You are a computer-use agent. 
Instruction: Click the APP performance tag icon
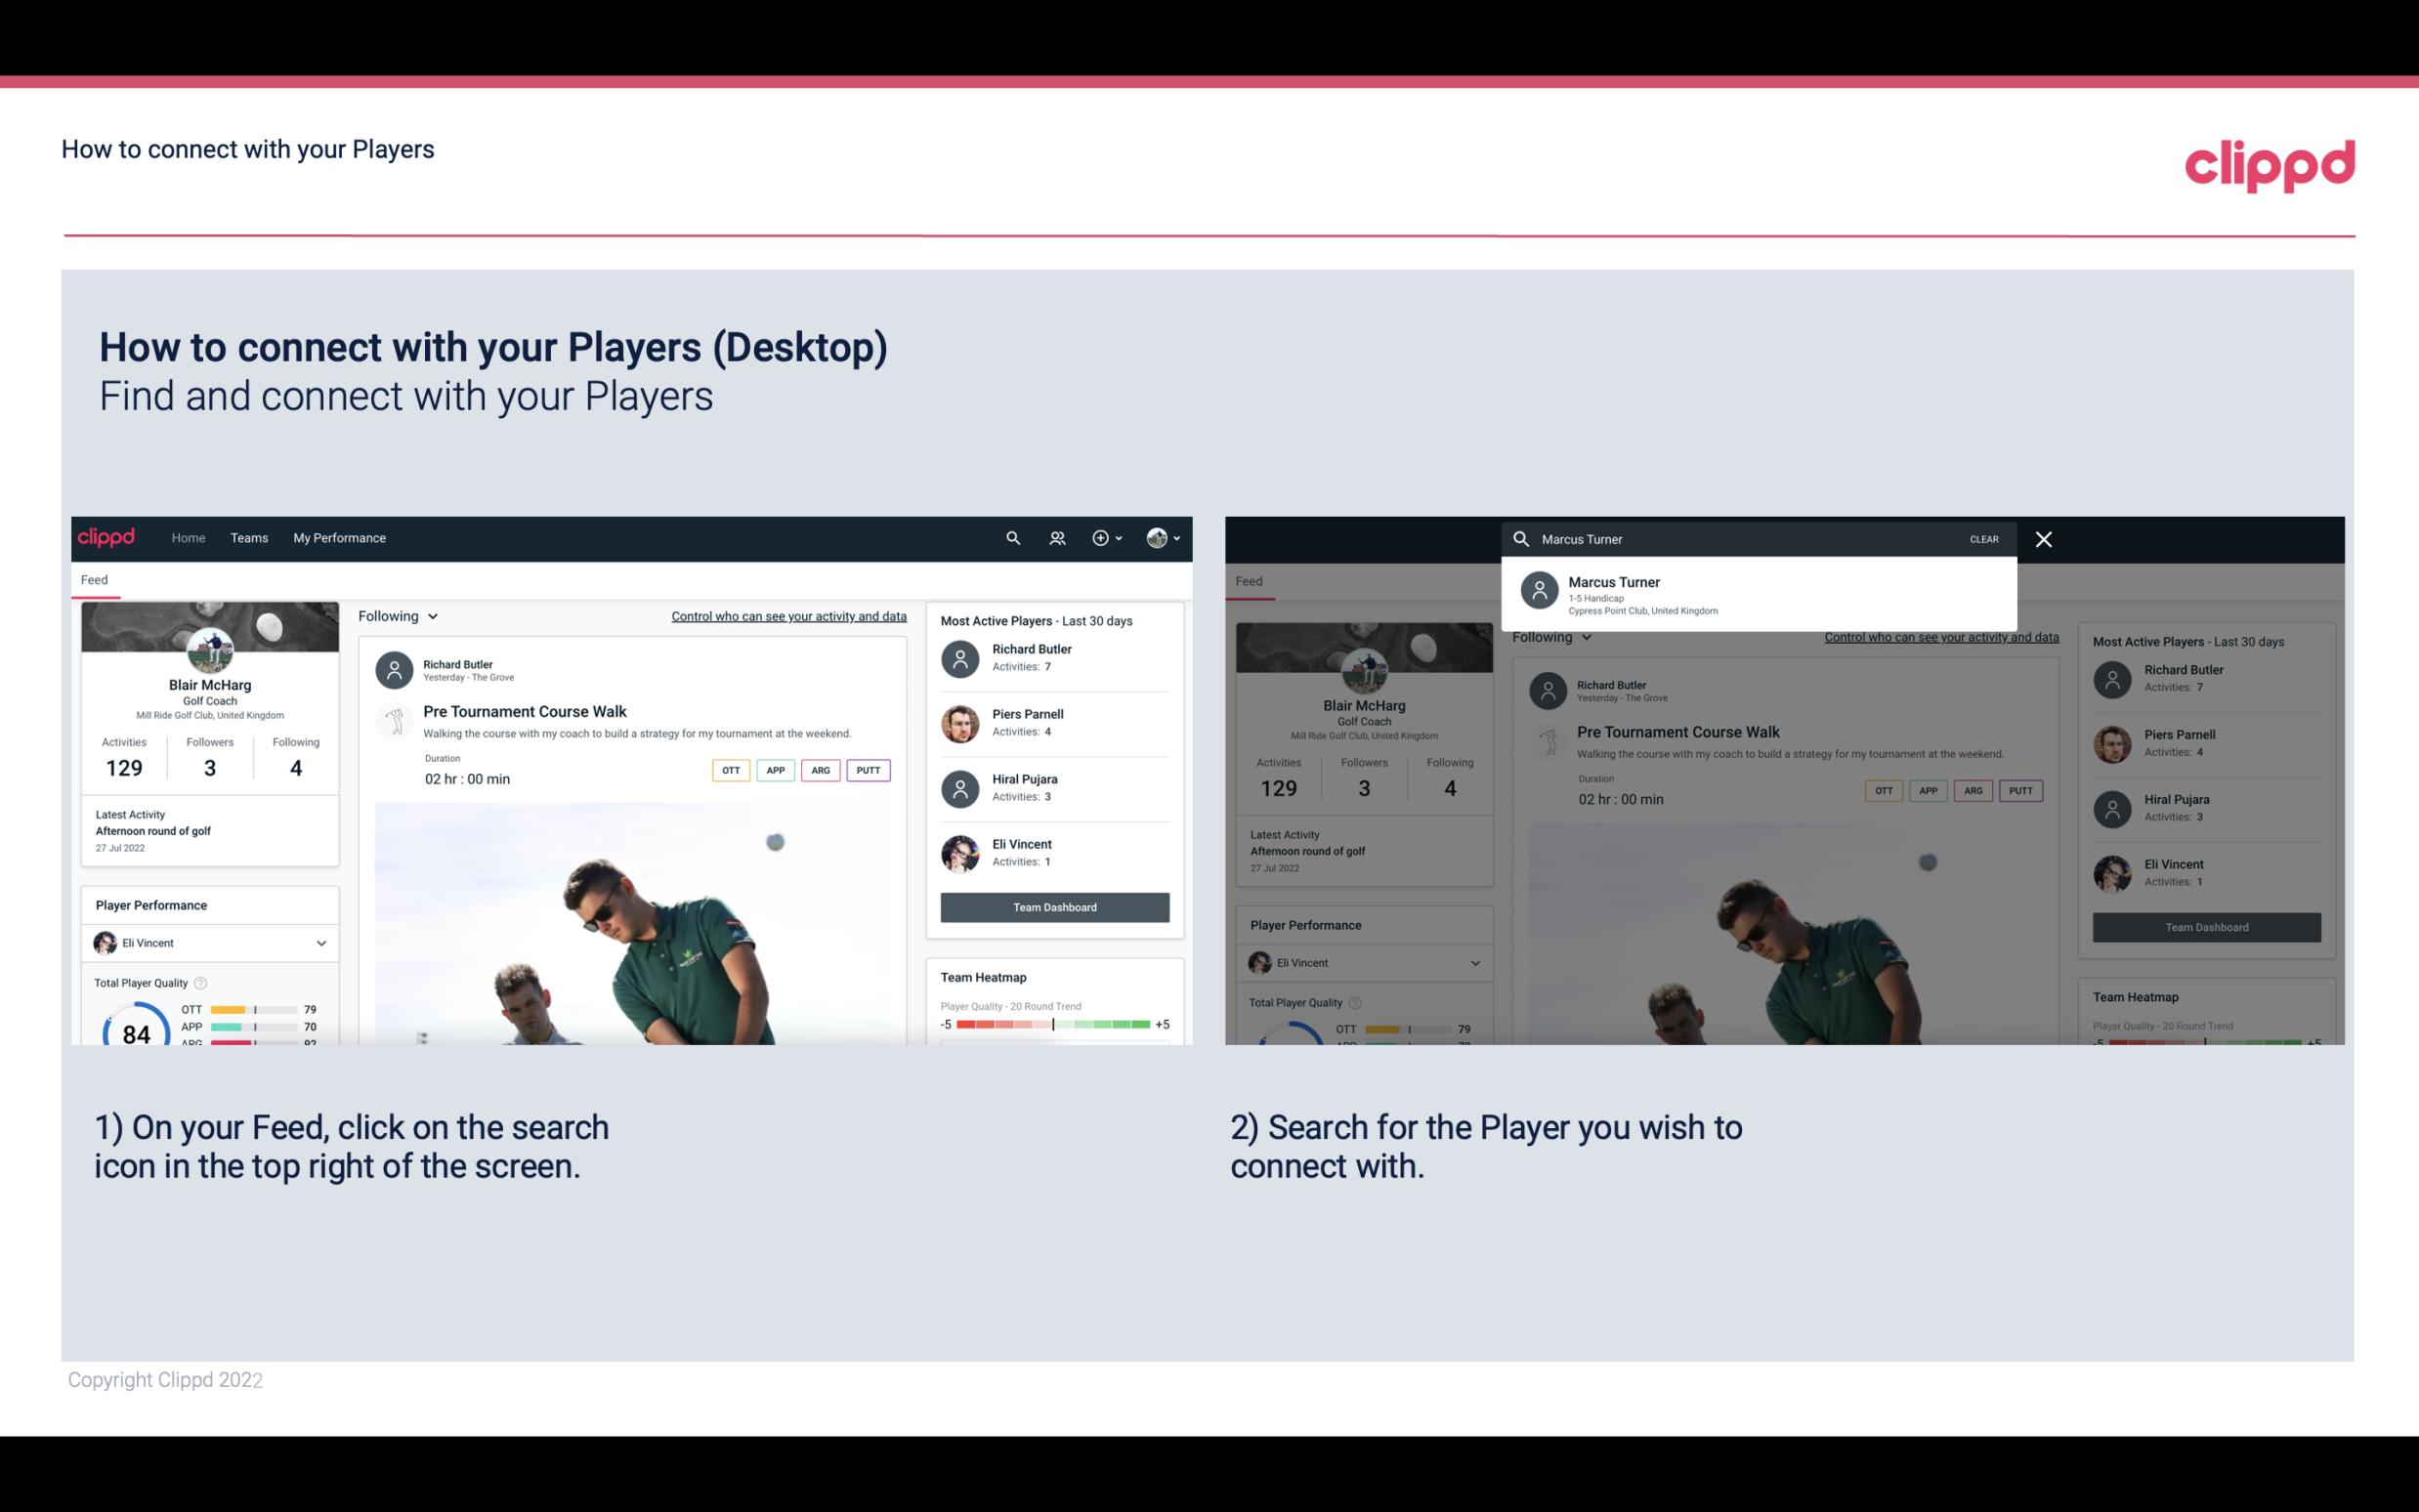coord(775,770)
